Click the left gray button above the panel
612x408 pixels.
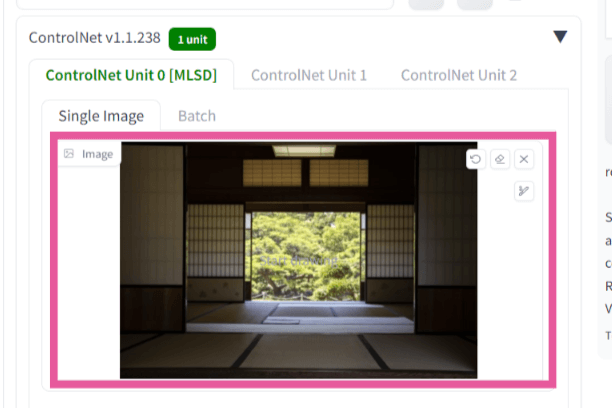[426, 4]
